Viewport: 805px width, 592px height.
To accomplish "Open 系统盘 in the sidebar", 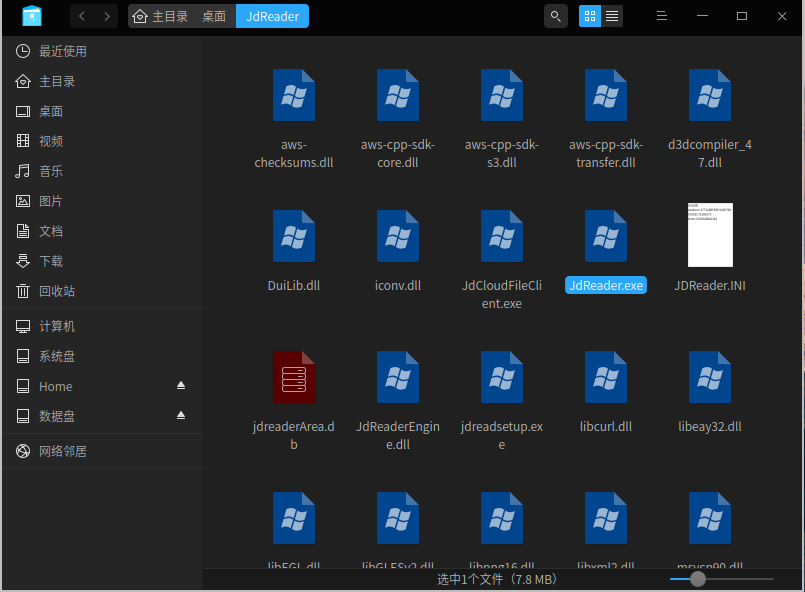I will tap(102, 356).
